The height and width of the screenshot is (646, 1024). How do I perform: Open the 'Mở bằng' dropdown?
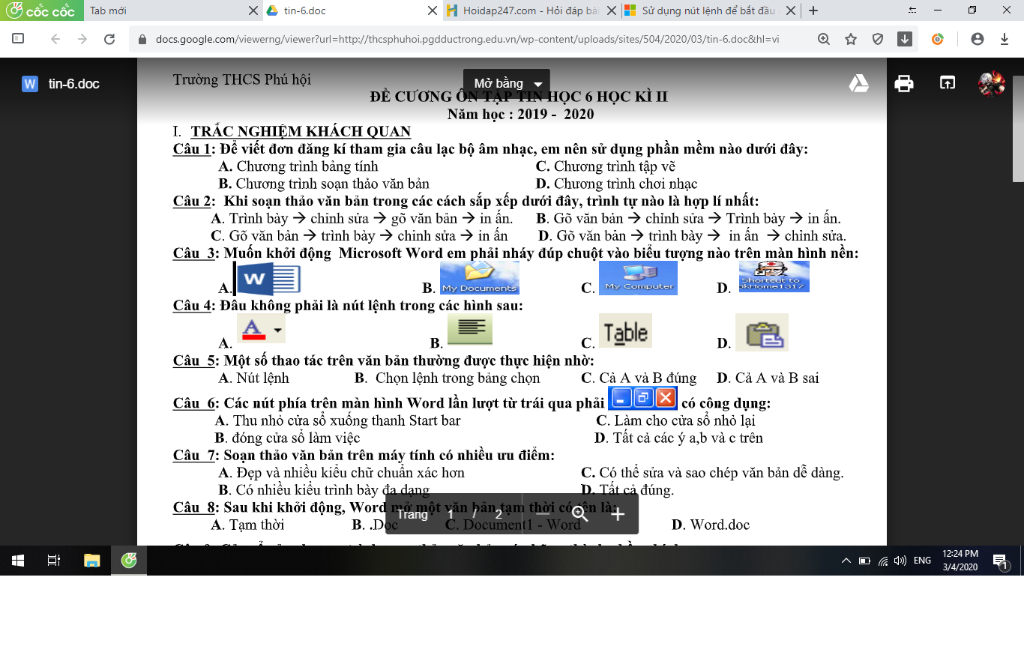[x=507, y=84]
